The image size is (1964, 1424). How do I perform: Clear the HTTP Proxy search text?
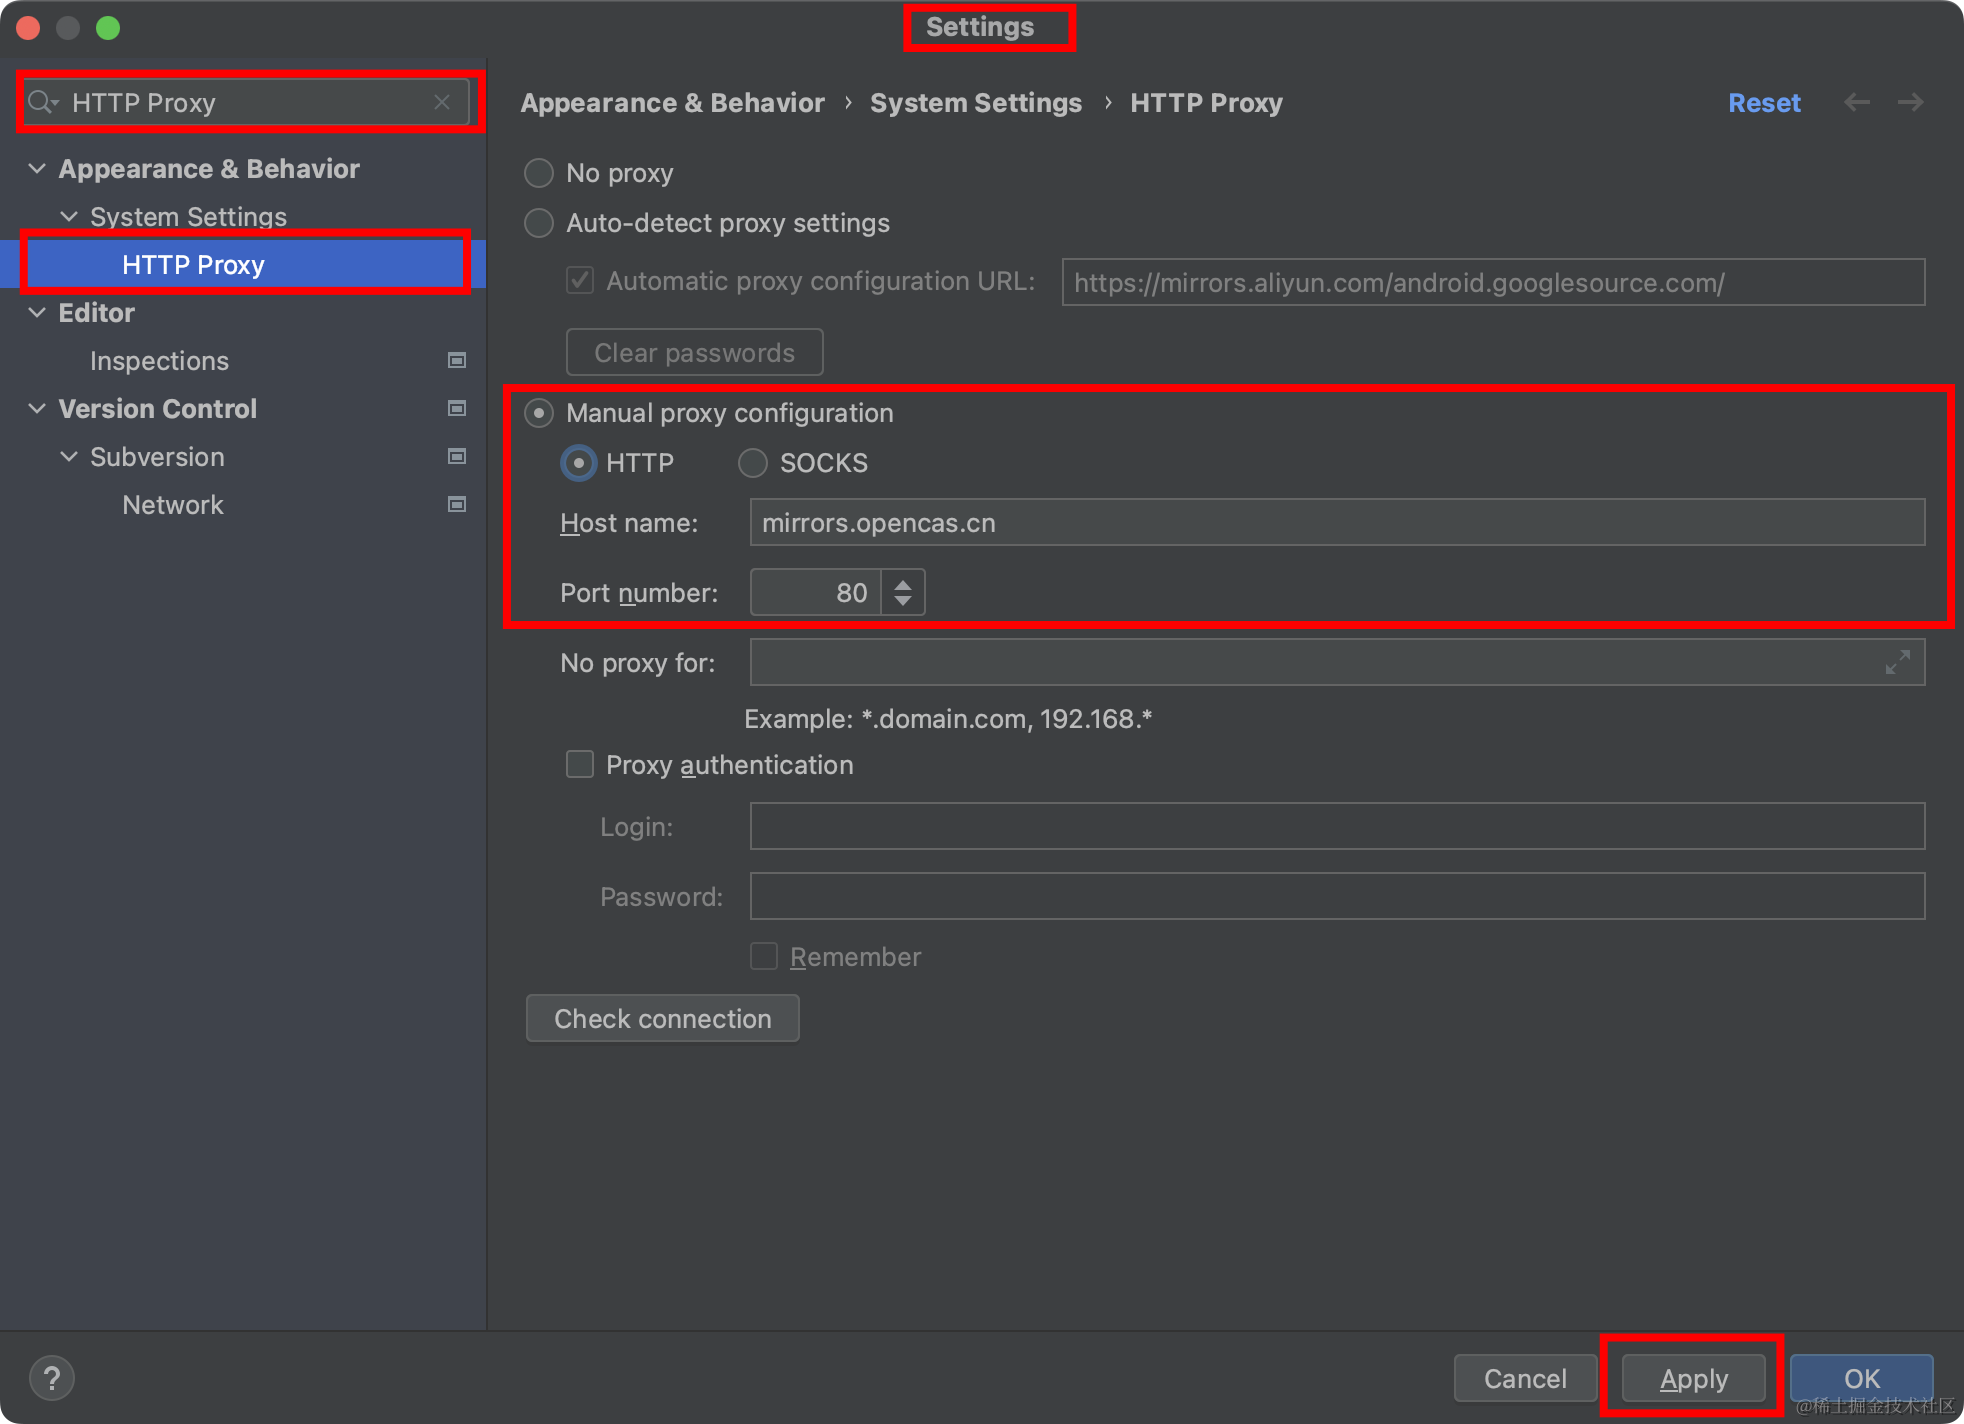click(442, 102)
